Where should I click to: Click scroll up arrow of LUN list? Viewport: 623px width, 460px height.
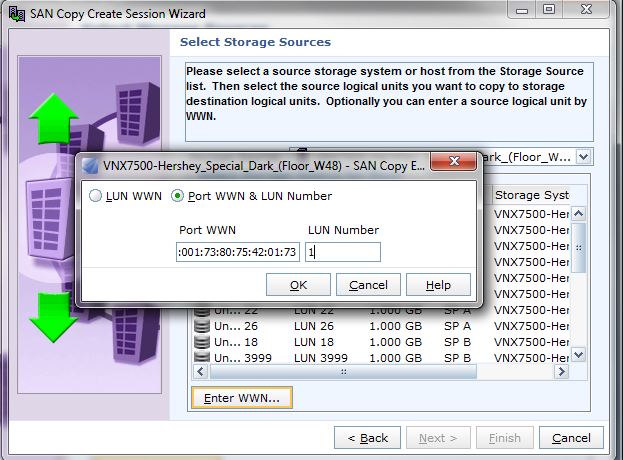[578, 214]
